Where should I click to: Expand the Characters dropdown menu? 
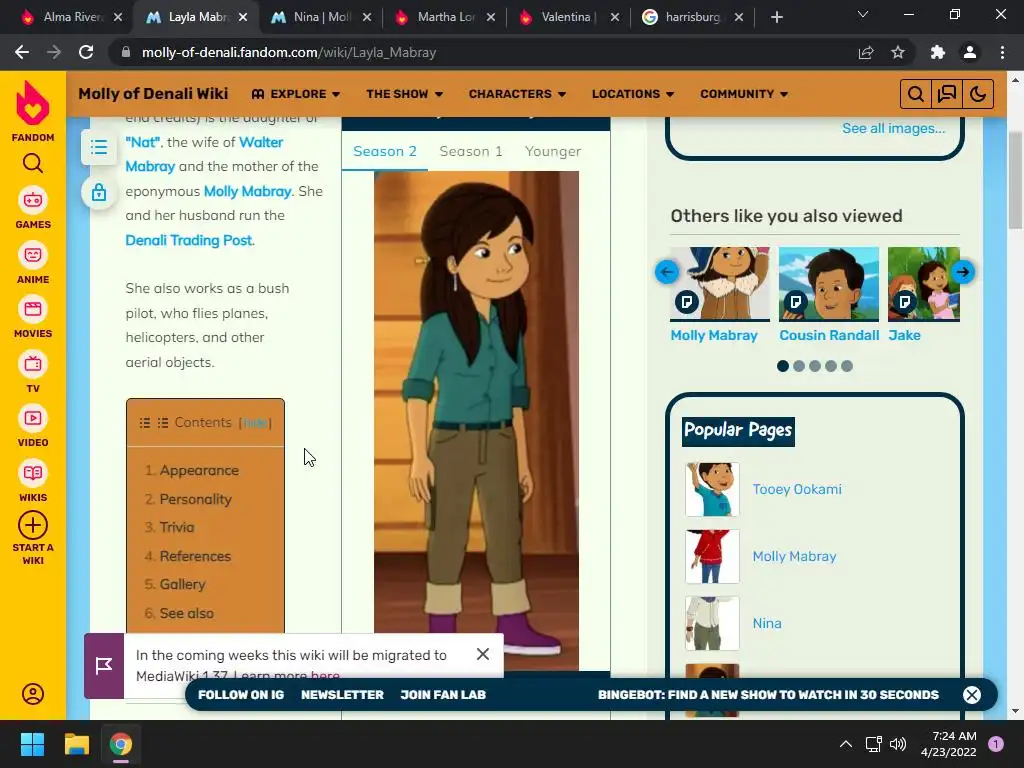[x=517, y=94]
